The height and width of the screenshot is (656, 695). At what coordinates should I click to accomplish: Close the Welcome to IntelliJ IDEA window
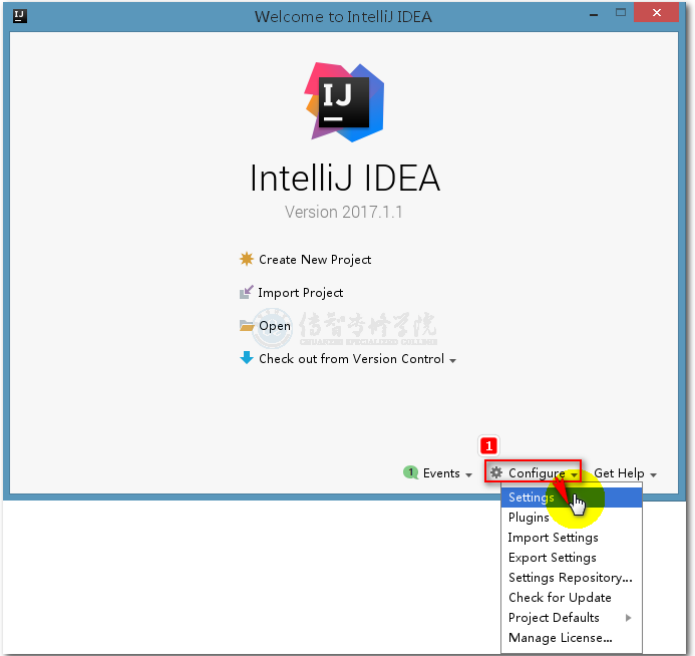coord(656,12)
